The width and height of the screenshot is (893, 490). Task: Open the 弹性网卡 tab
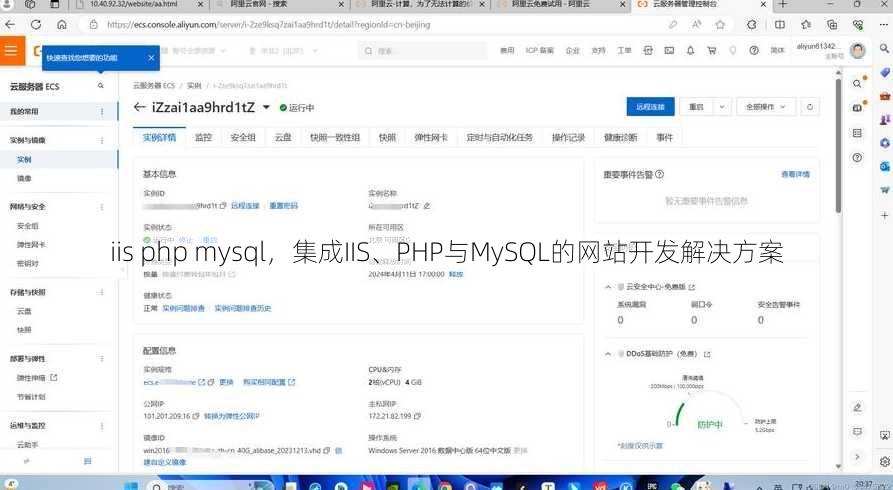click(x=431, y=137)
